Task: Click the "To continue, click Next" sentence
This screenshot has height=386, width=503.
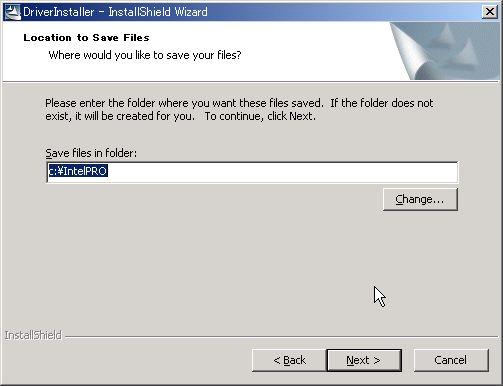Action: click(260, 116)
